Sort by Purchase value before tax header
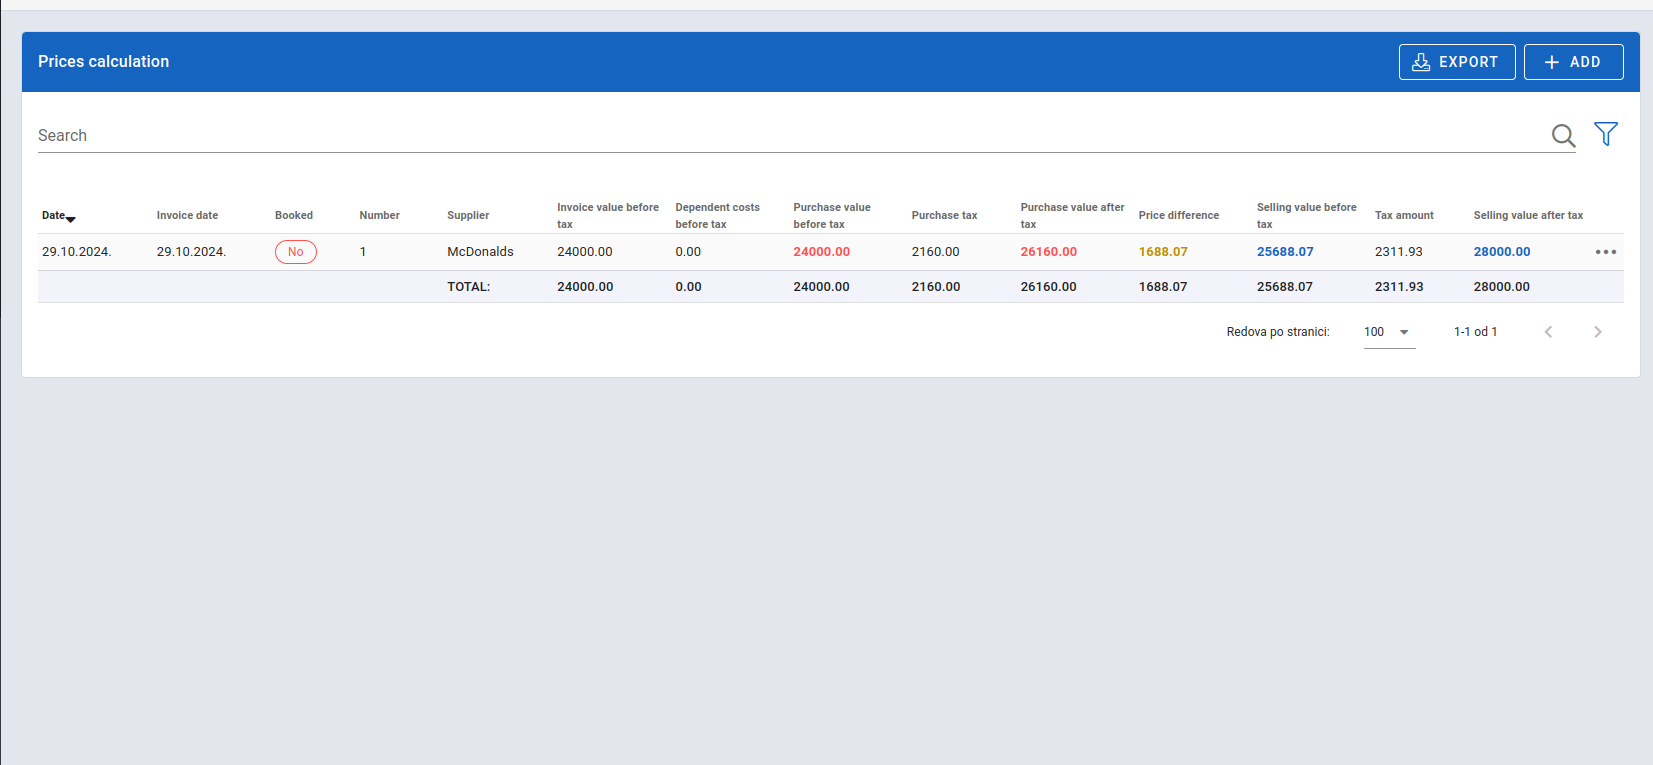 [832, 216]
